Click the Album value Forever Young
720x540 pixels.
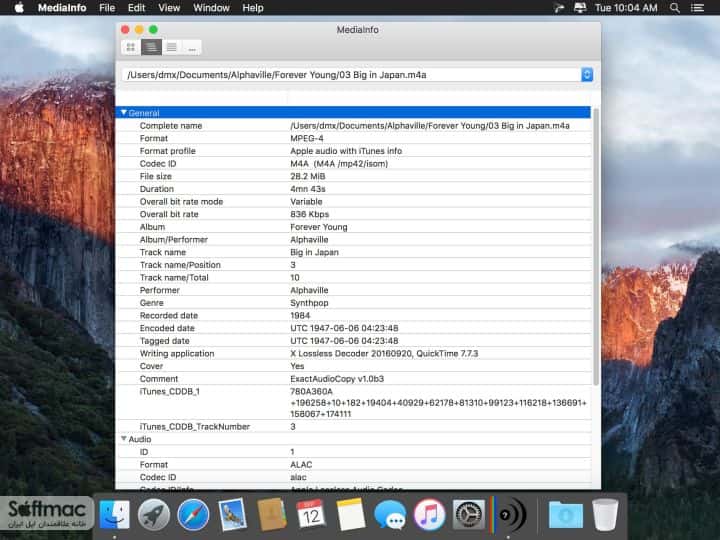[319, 227]
